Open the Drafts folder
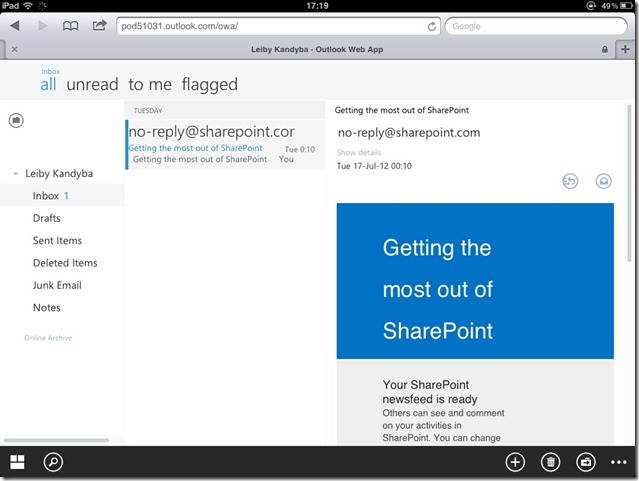 tap(46, 218)
